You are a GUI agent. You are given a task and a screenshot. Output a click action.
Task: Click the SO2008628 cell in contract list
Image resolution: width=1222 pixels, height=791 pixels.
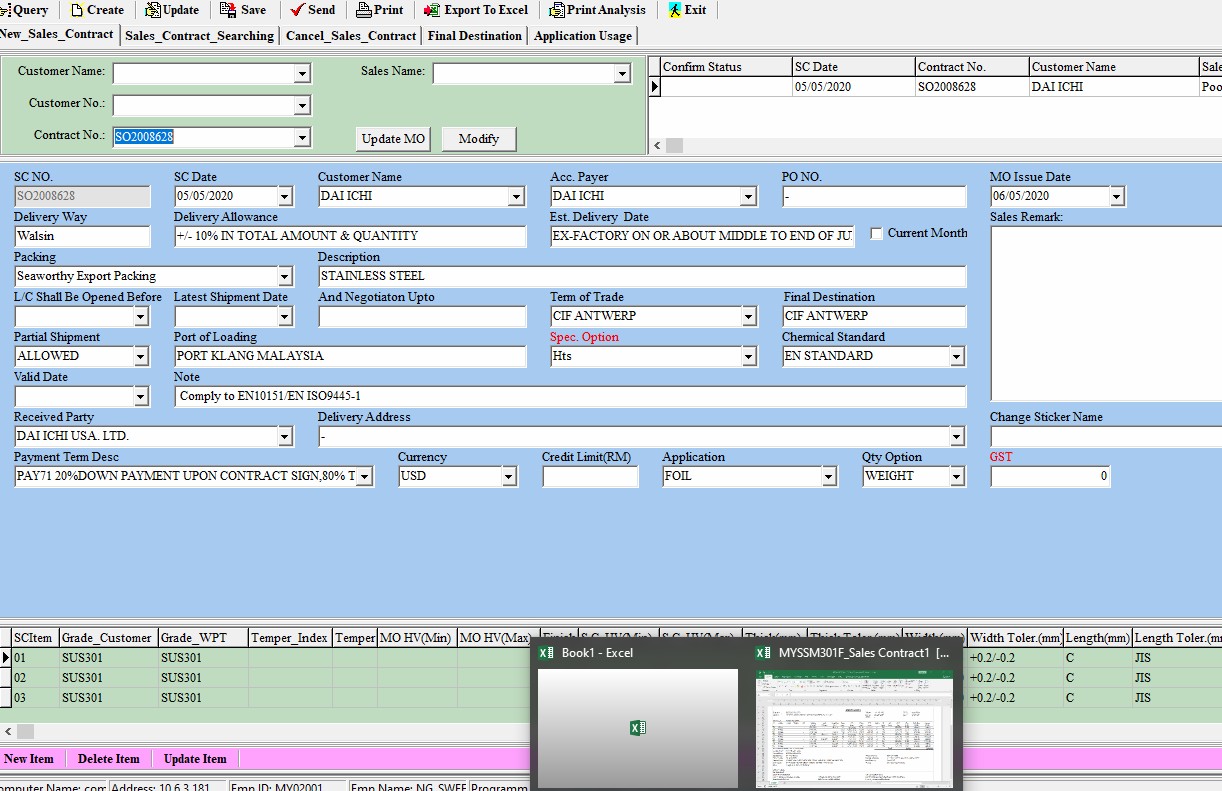(x=972, y=87)
